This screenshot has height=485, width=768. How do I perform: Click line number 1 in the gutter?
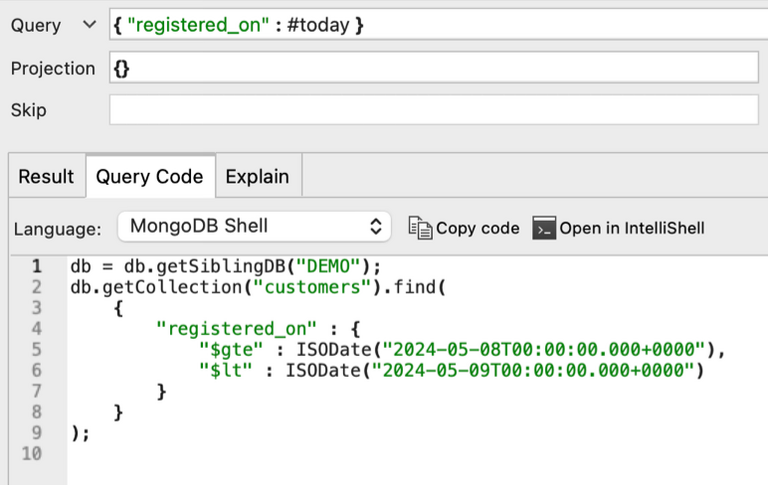tap(37, 266)
